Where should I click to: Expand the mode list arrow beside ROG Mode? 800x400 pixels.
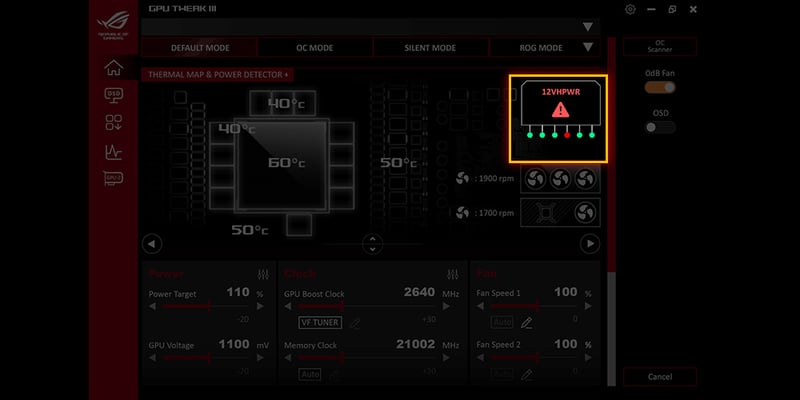point(587,47)
